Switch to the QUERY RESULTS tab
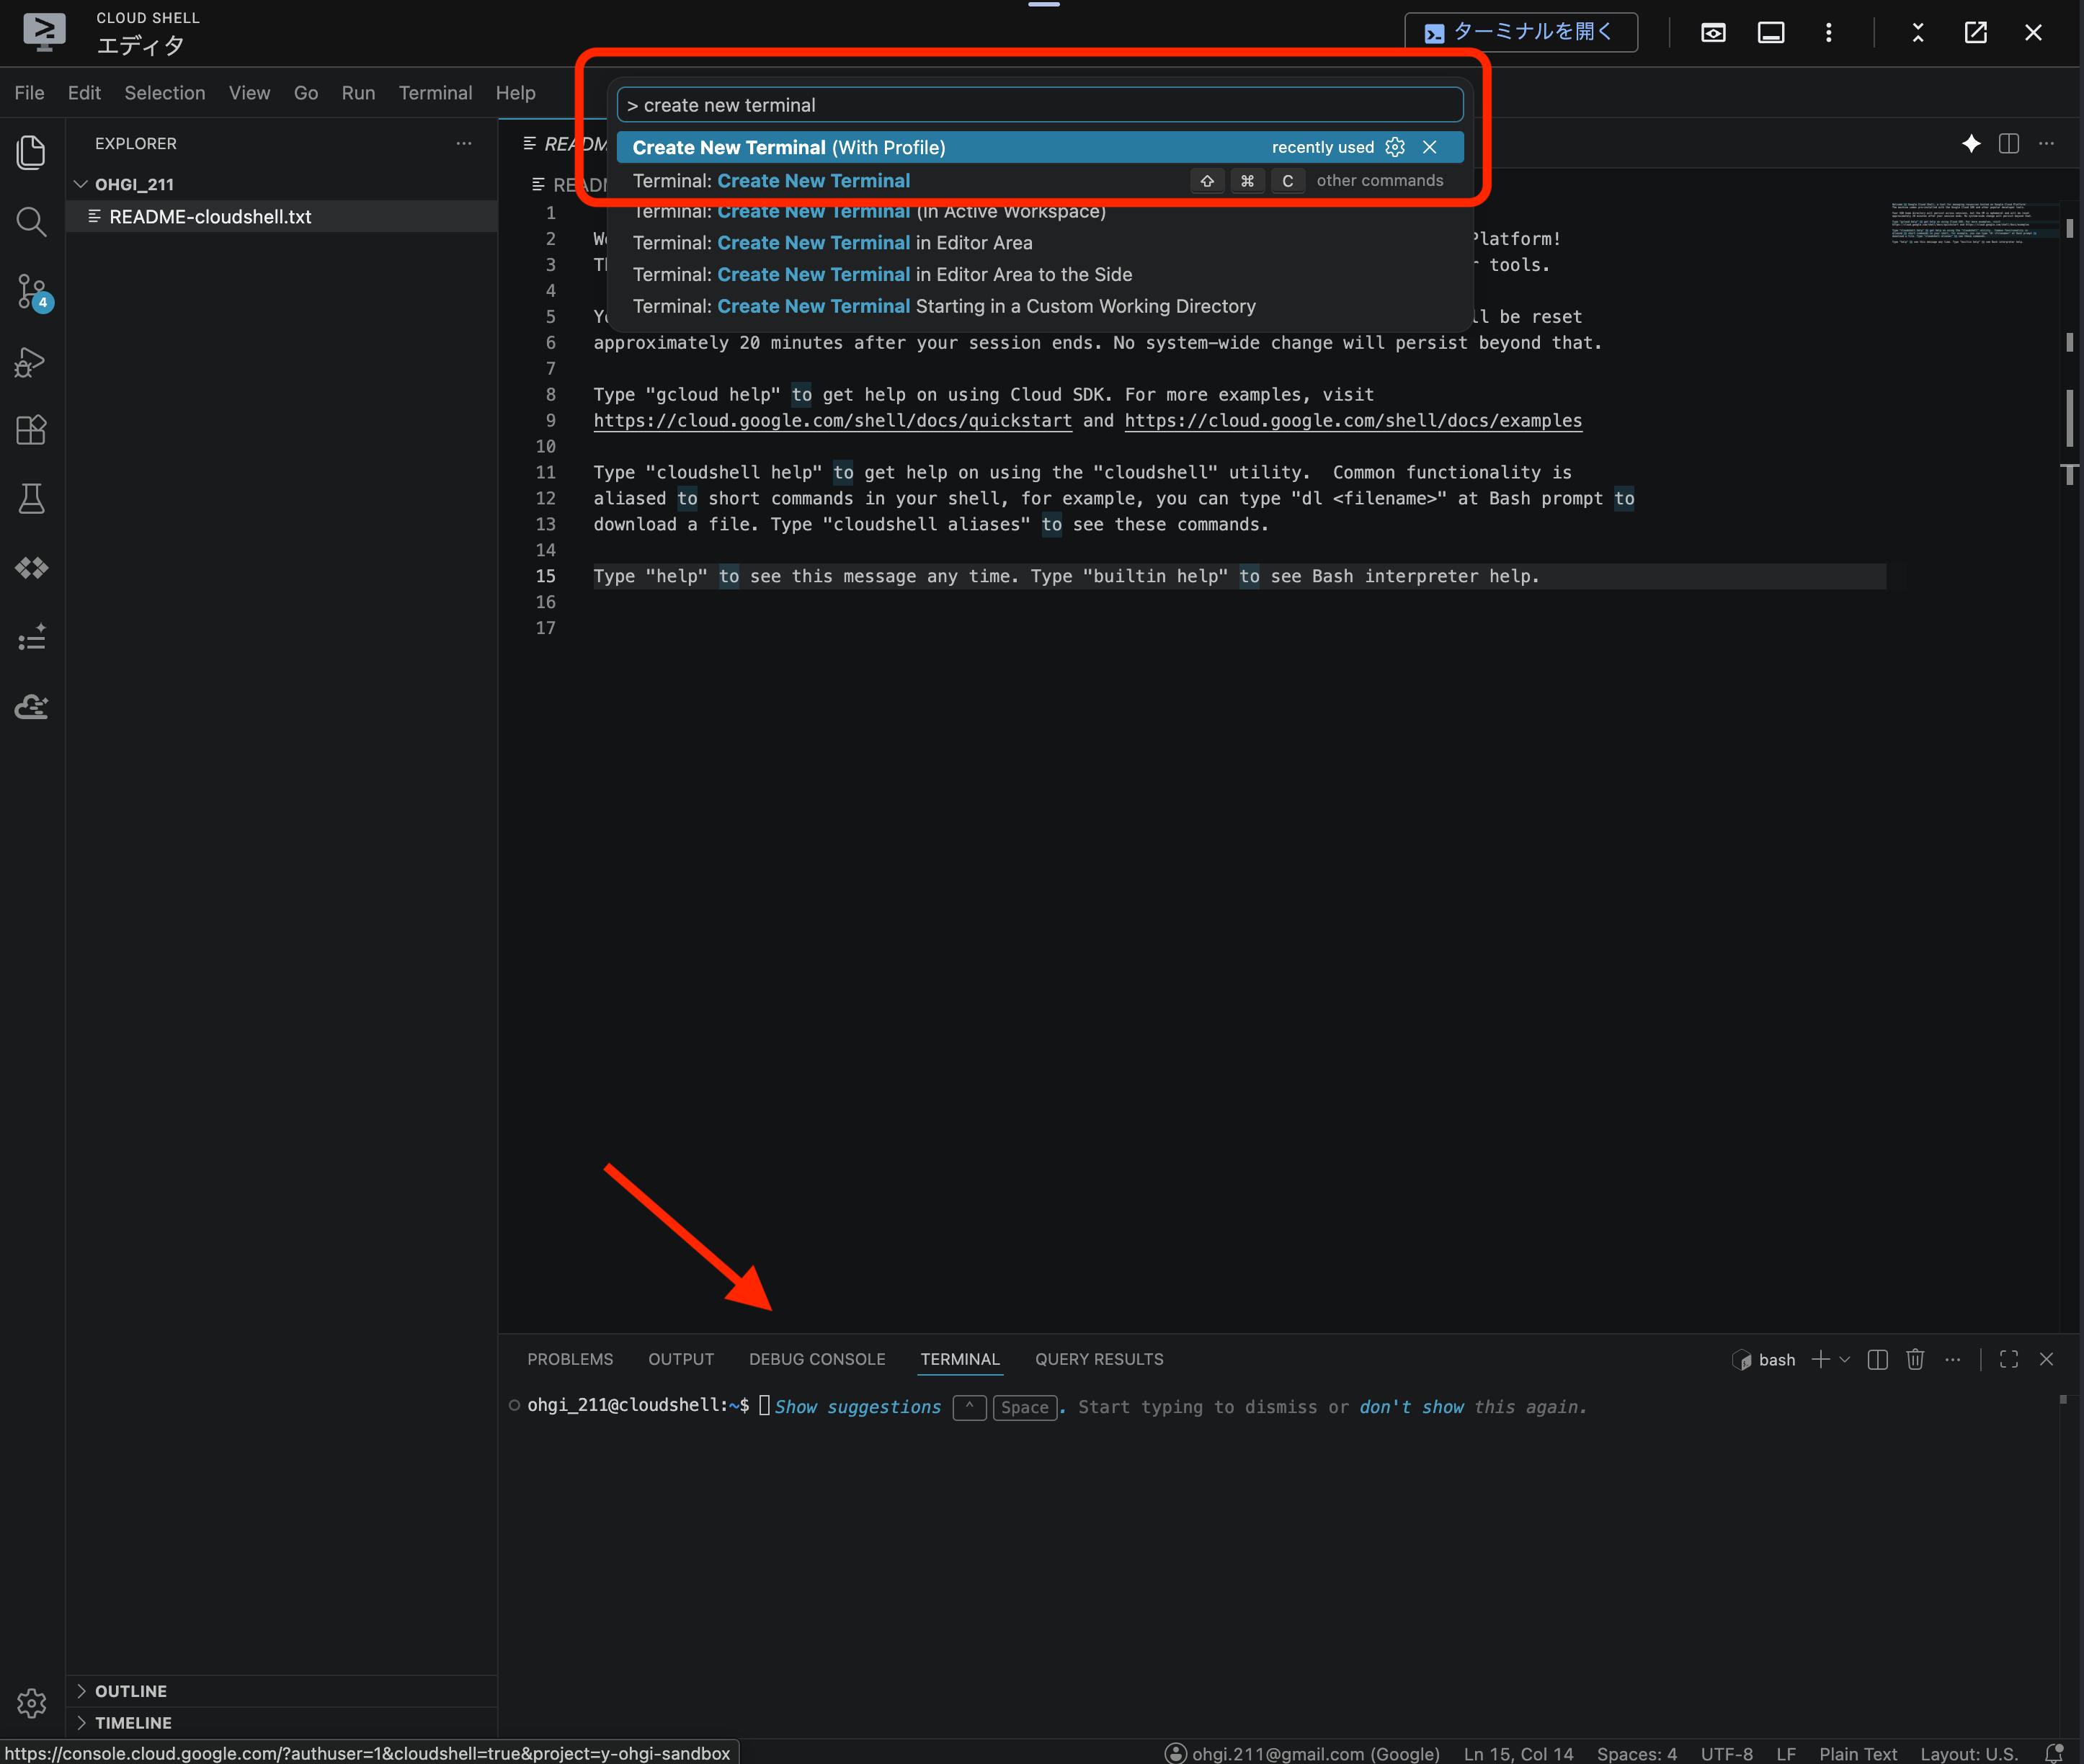2084x1764 pixels. click(1099, 1359)
